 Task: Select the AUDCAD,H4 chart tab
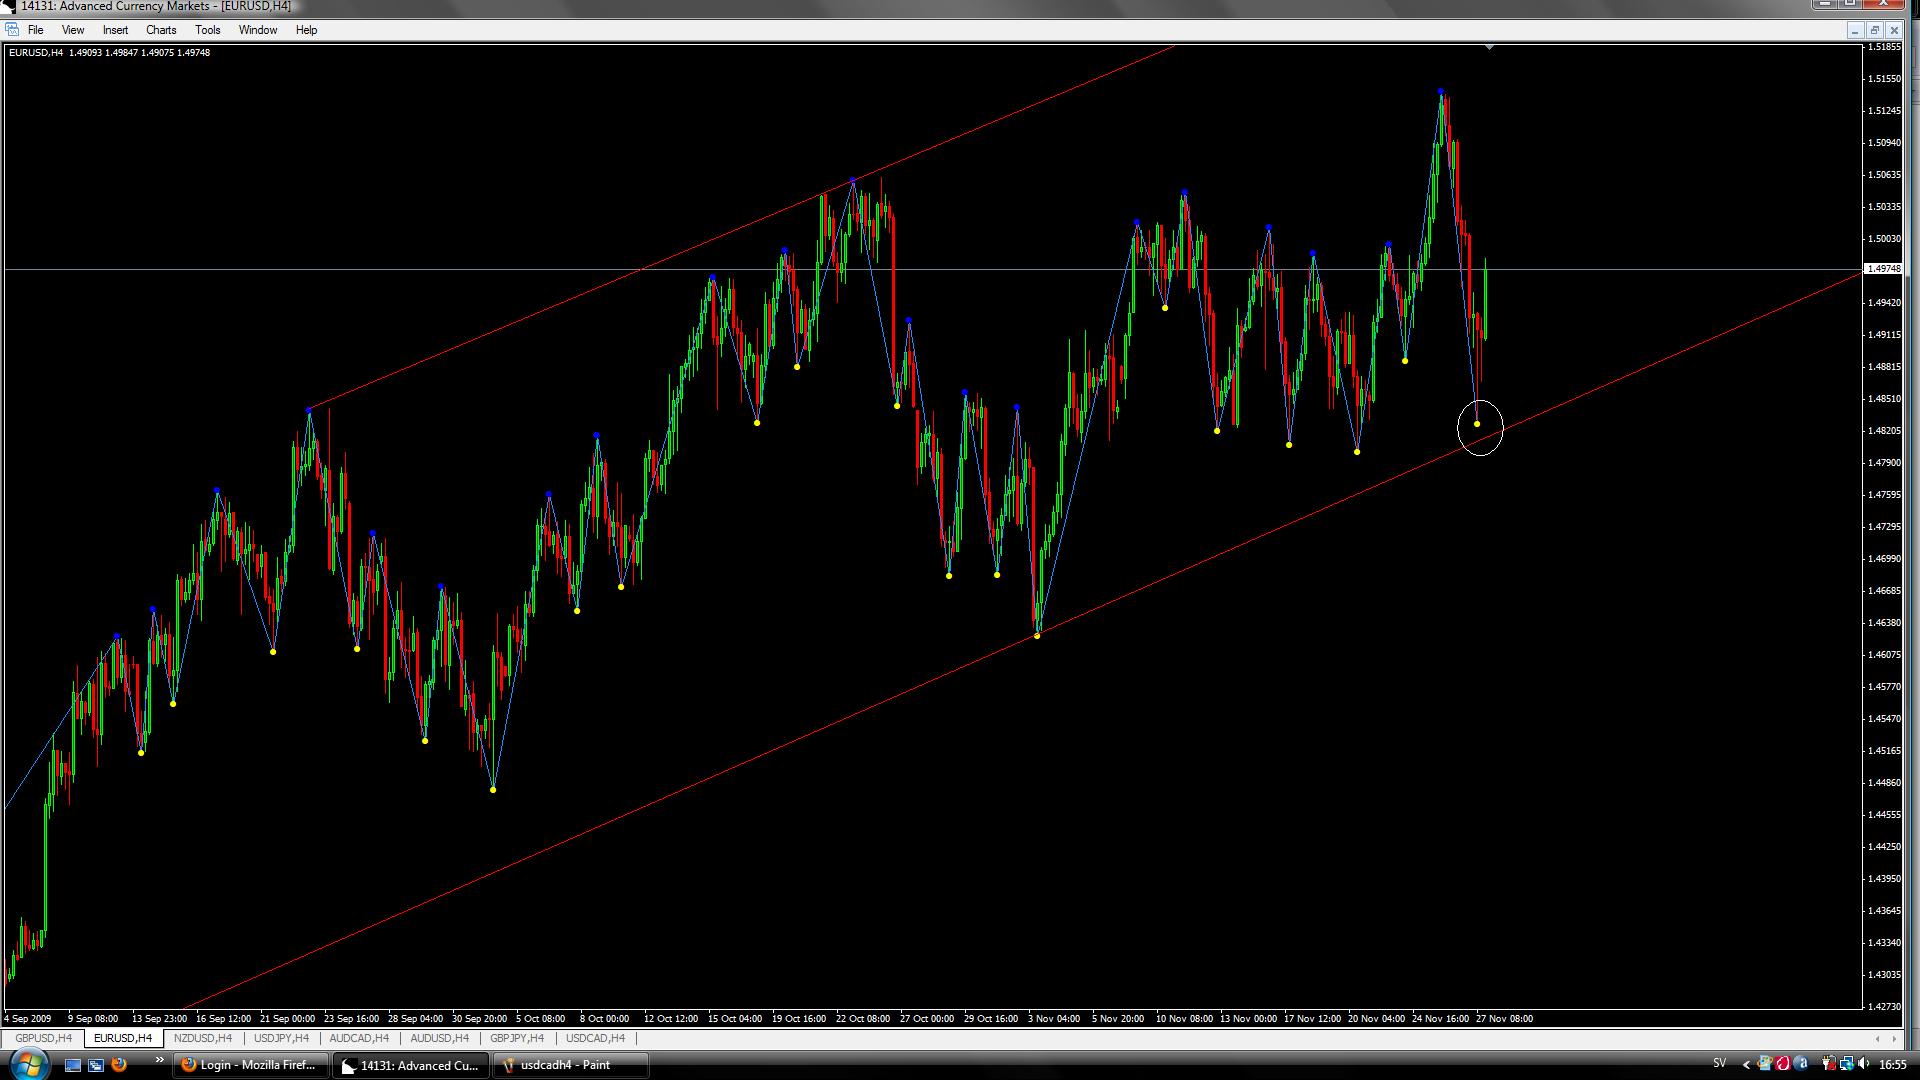coord(359,1038)
